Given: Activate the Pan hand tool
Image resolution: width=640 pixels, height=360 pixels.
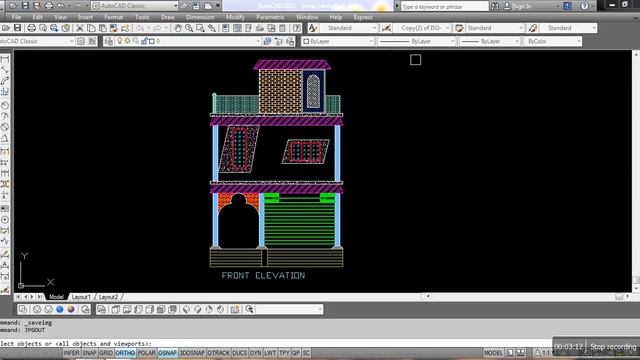Looking at the screenshot, I should (x=178, y=28).
